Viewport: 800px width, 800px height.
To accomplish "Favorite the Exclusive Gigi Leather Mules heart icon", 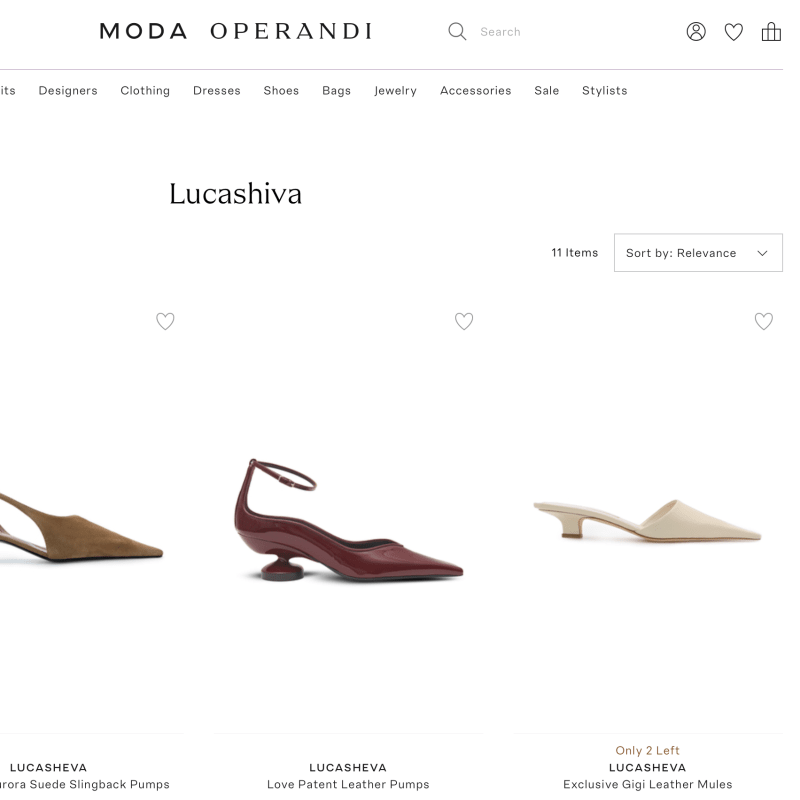I will (x=764, y=321).
